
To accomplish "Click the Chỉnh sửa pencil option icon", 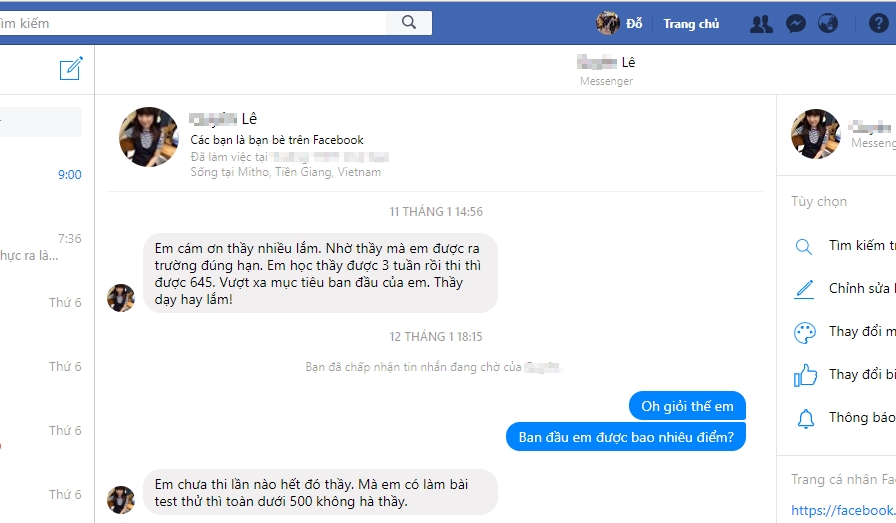I will pos(805,289).
